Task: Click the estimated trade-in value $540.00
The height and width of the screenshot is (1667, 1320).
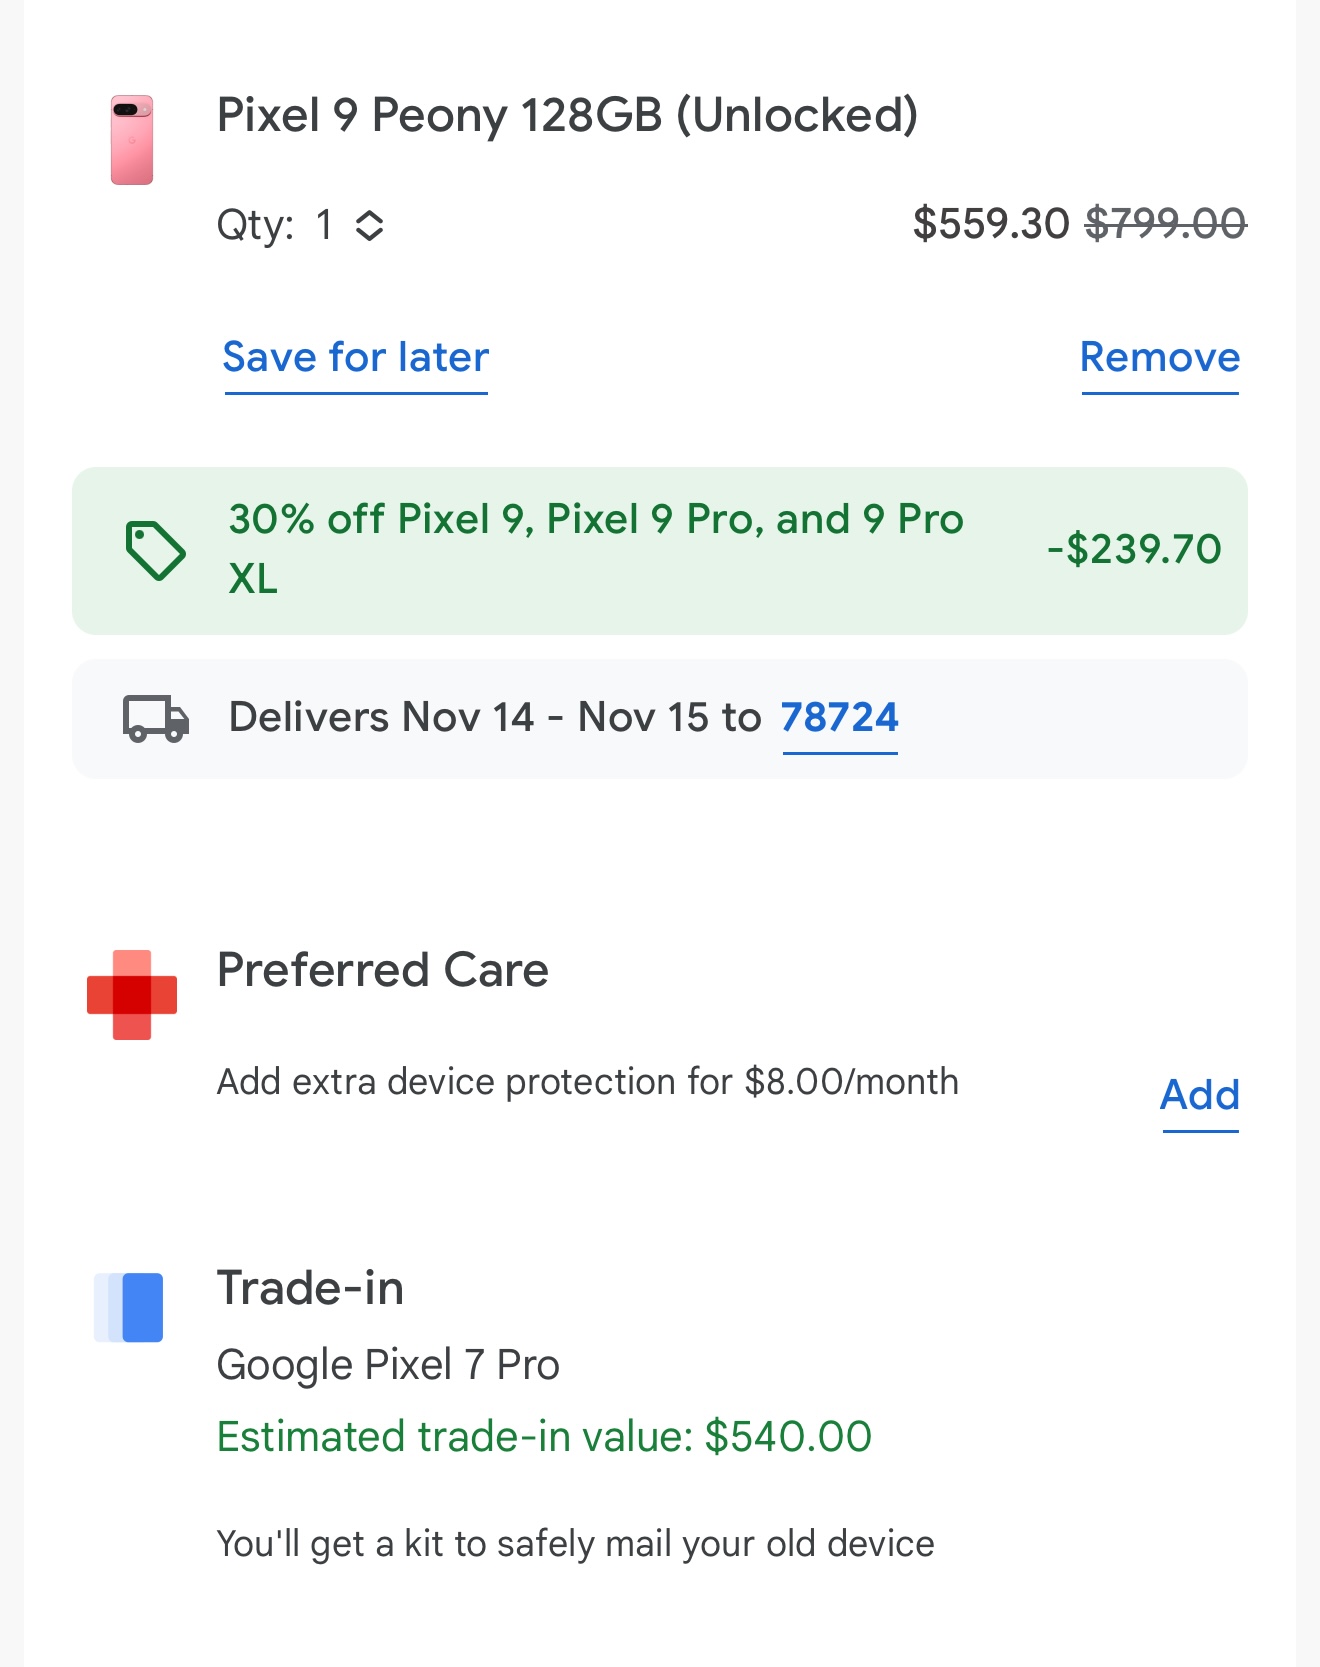Action: click(x=544, y=1437)
